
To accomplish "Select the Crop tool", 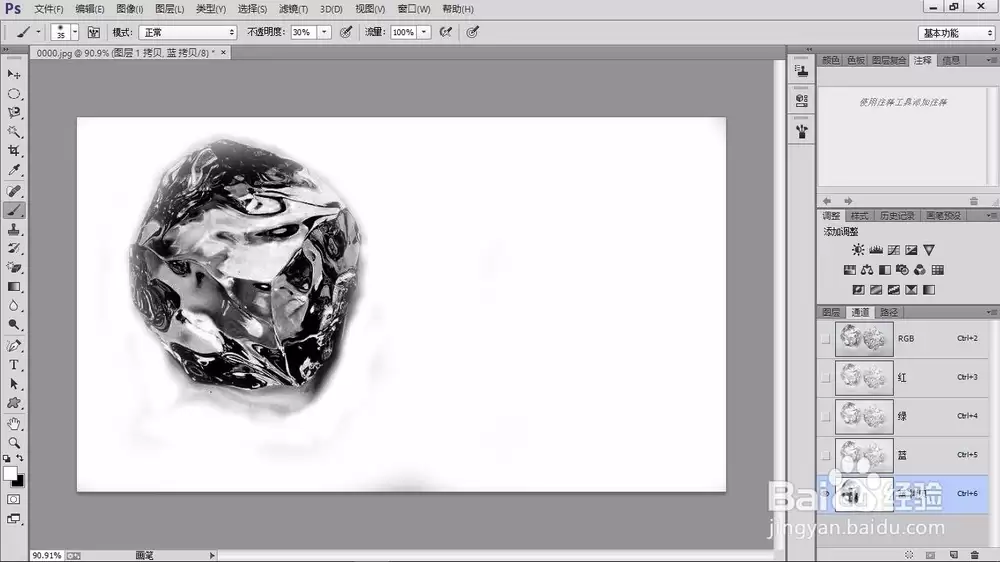I will pos(13,151).
